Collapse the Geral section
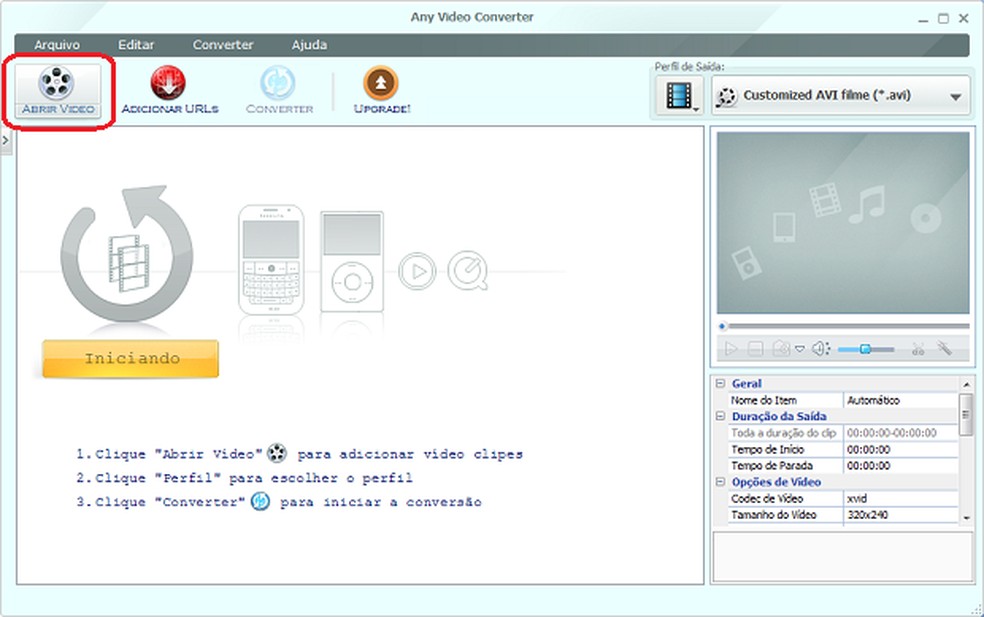 (720, 383)
